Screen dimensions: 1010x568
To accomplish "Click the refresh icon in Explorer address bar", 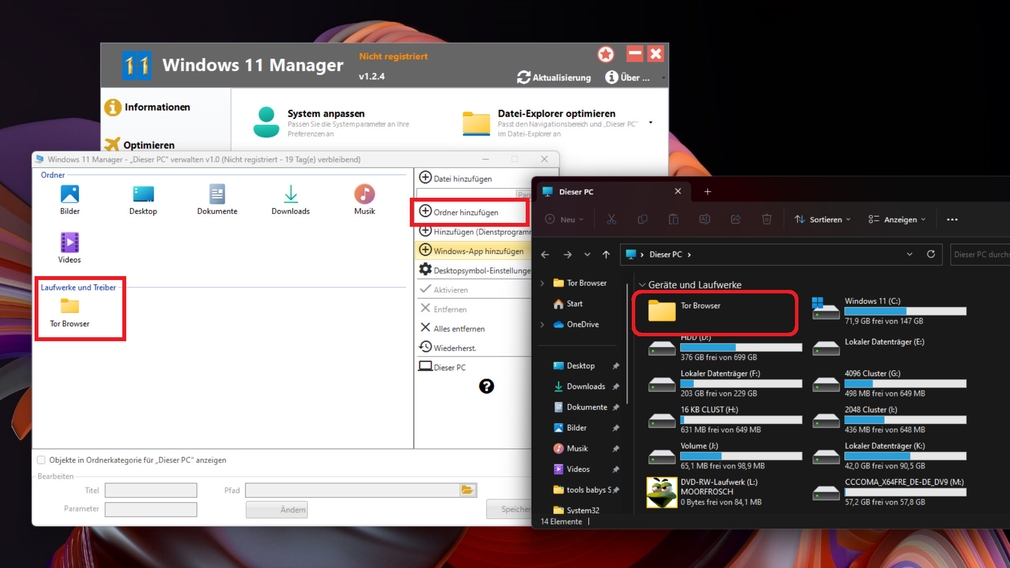I will tap(931, 255).
